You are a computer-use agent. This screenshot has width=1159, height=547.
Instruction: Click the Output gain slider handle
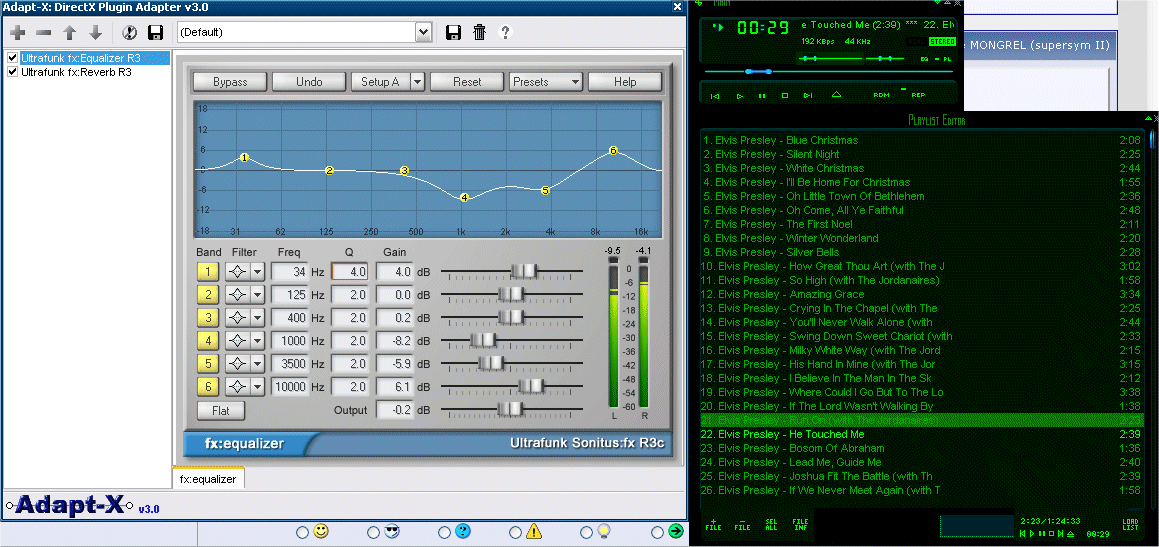(510, 409)
